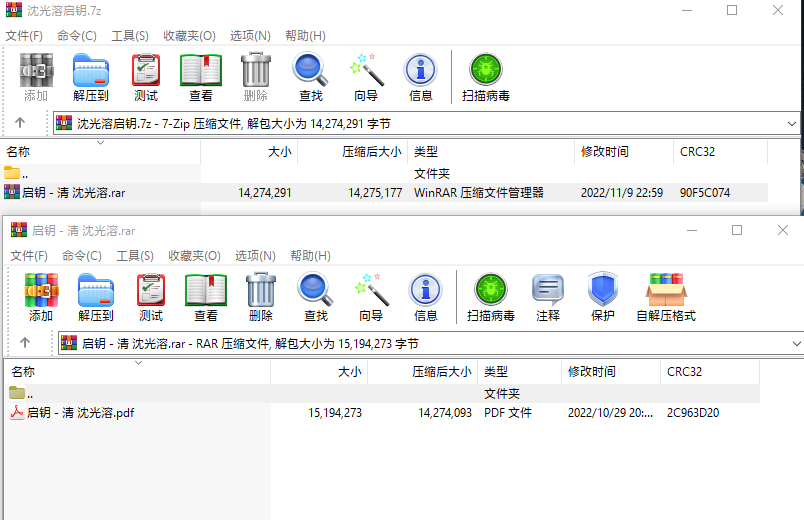
Task: Click the Test icon in the top window toolbar
Action: [146, 78]
